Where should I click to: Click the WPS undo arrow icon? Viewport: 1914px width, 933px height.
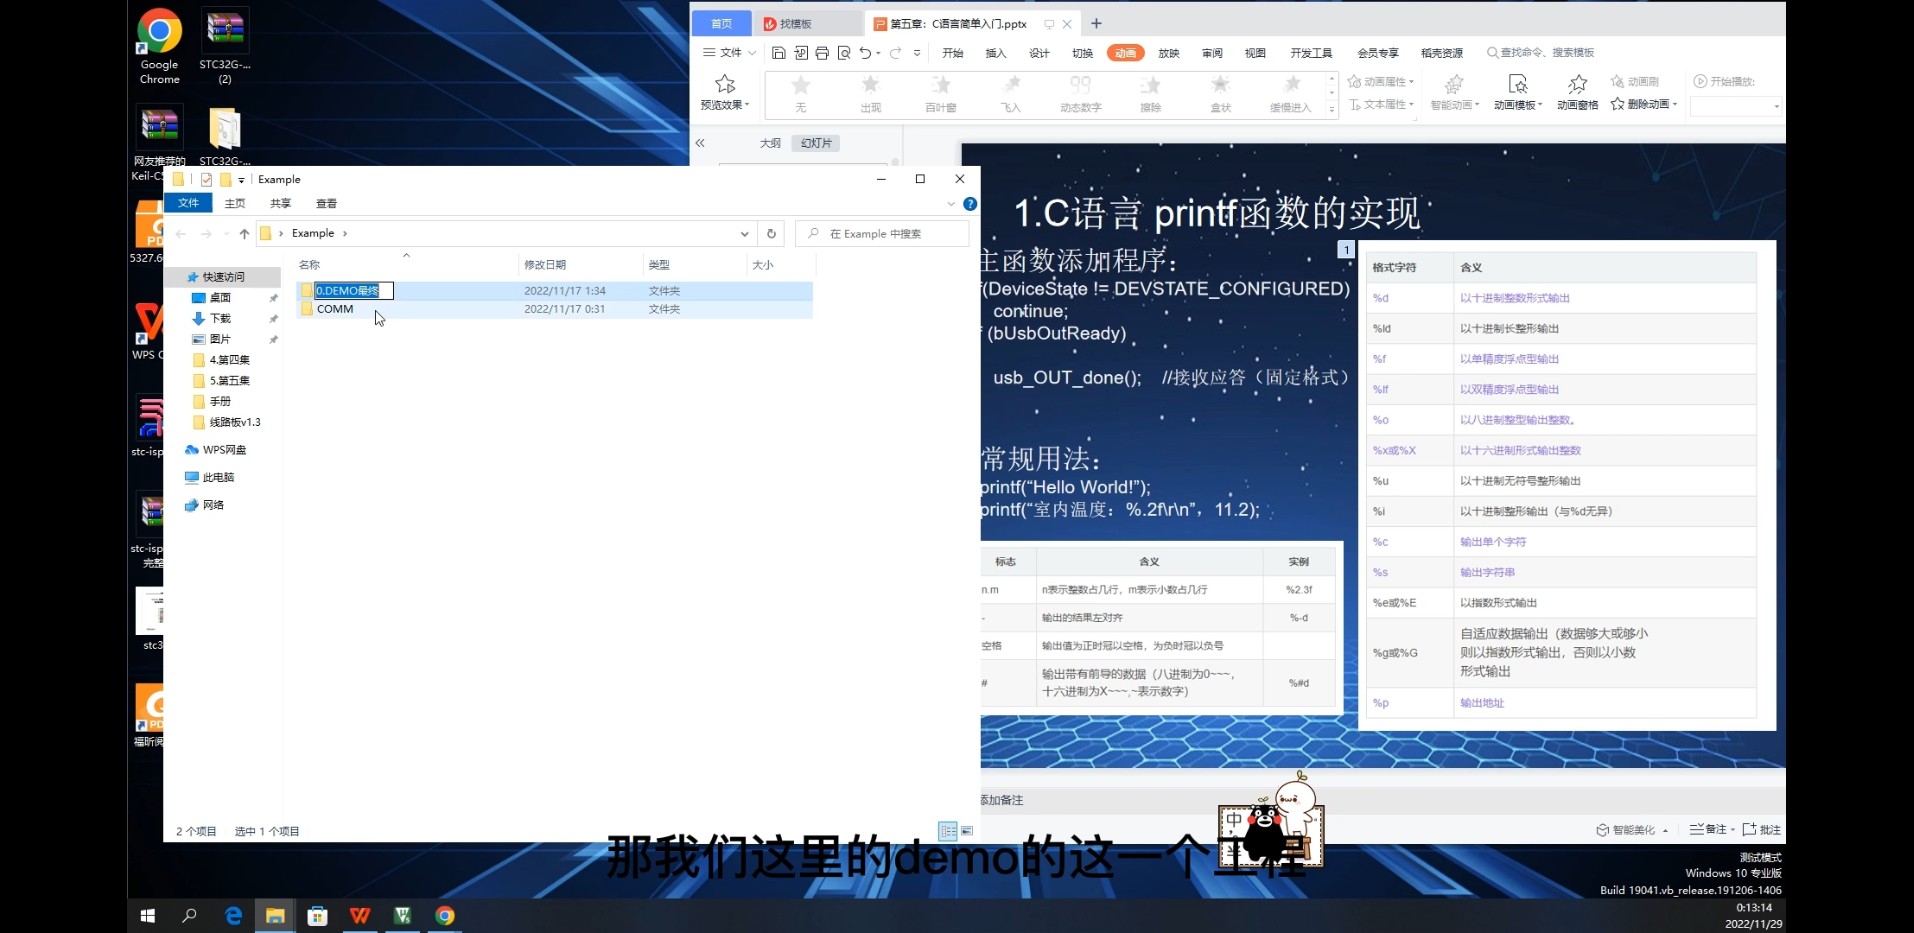point(865,53)
